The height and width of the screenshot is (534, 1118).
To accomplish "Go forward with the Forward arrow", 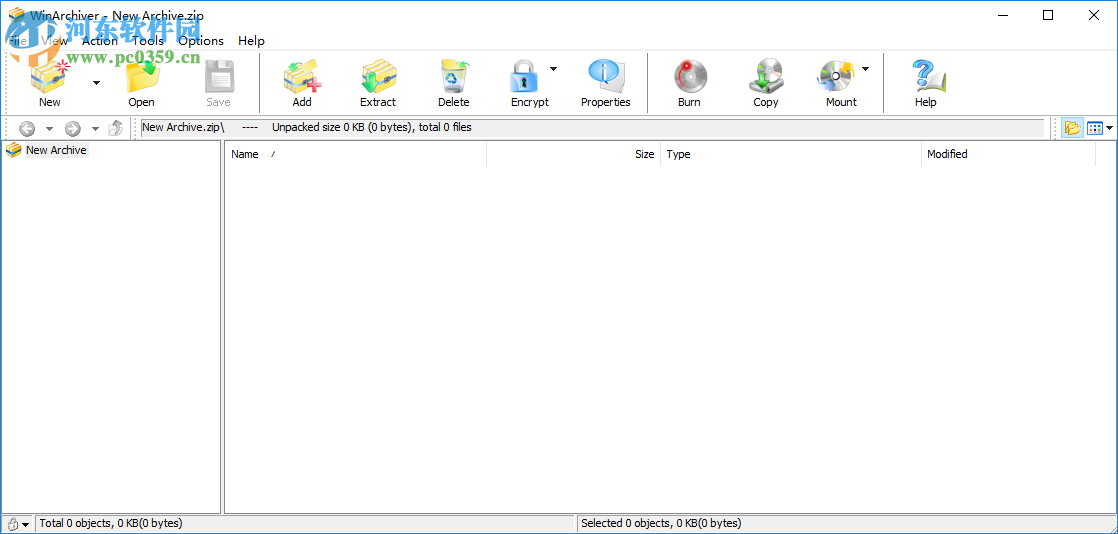I will (73, 128).
